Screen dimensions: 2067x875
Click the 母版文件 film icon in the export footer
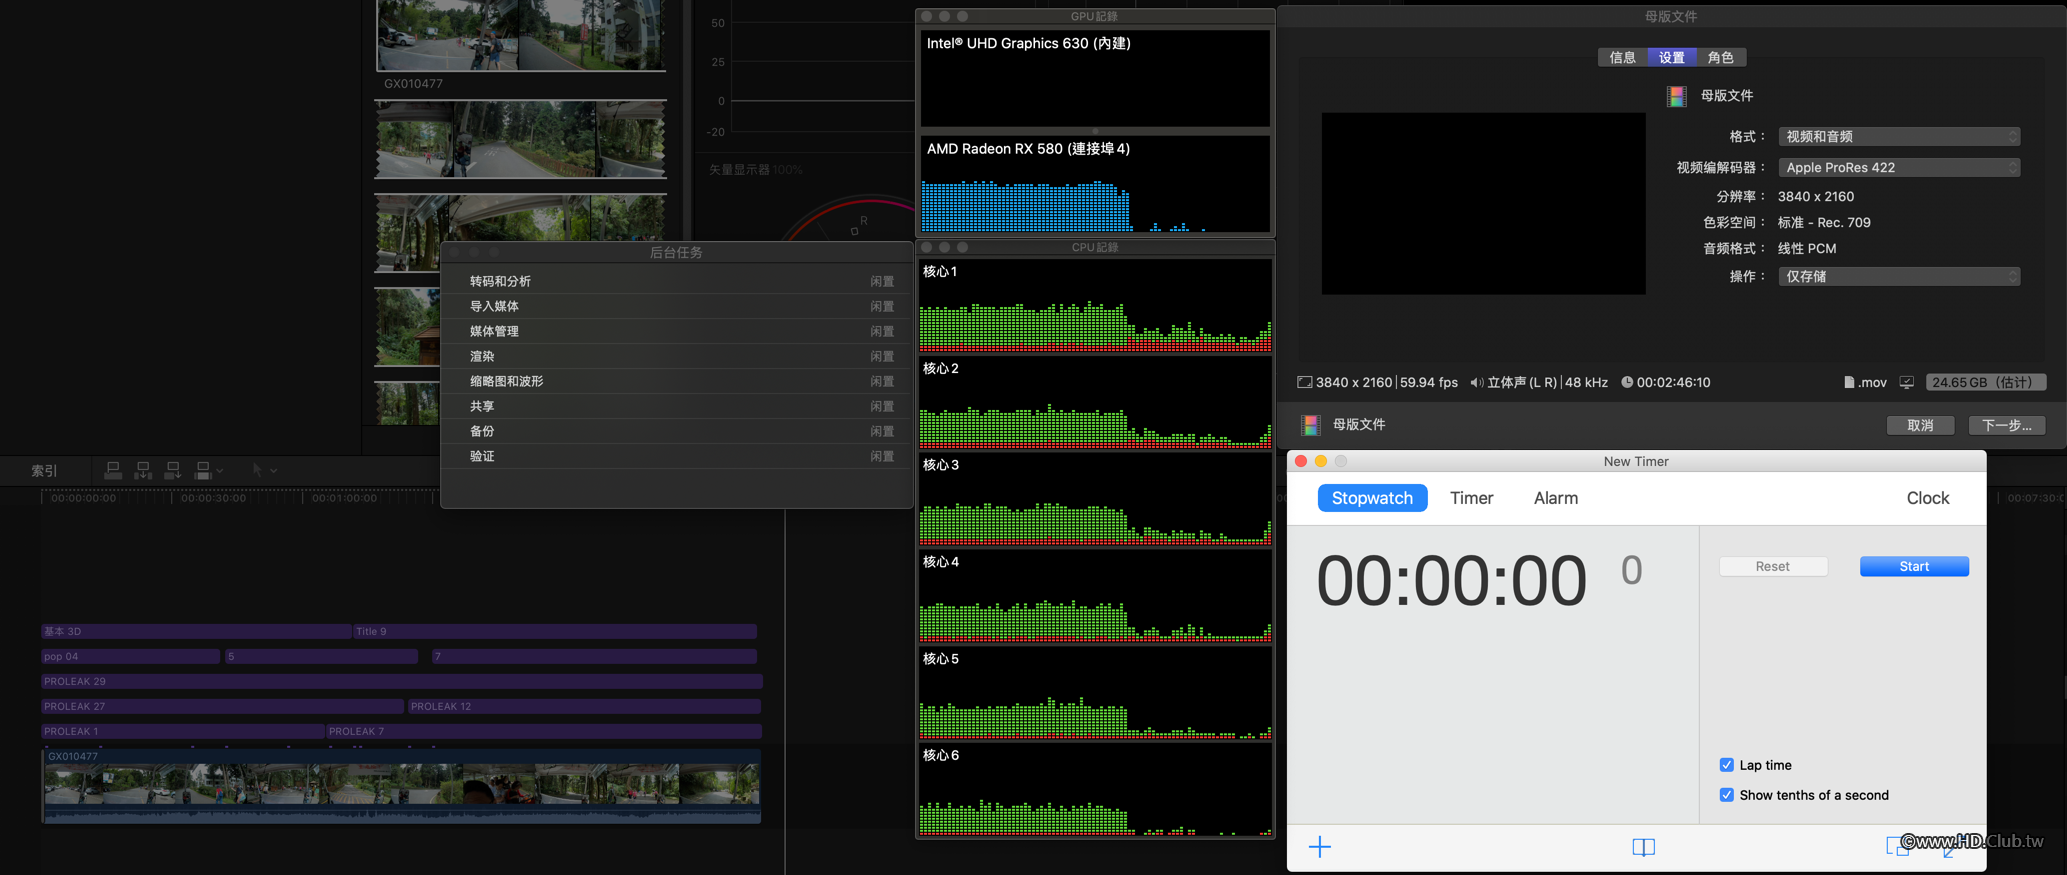[x=1310, y=425]
